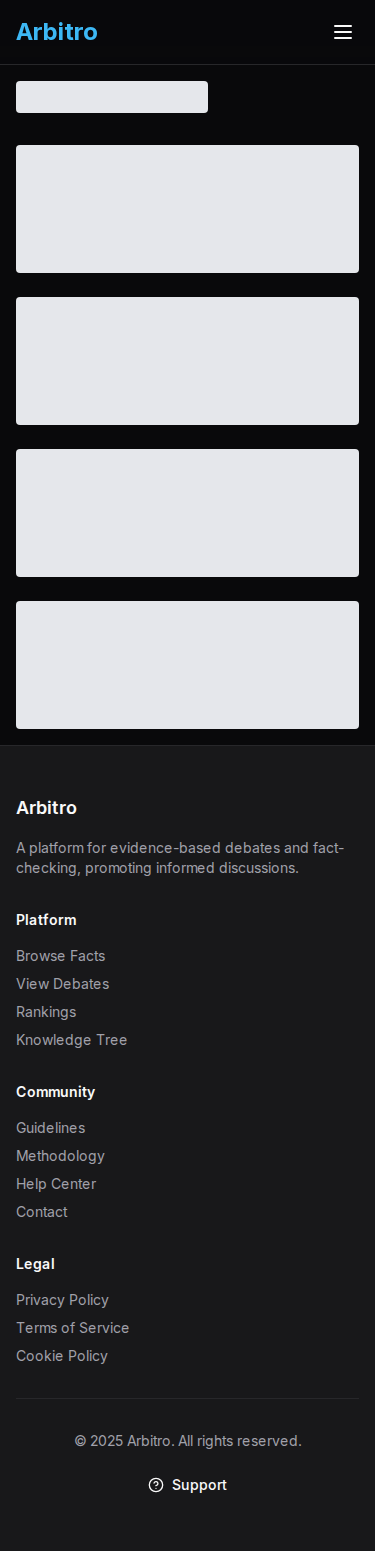The height and width of the screenshot is (1551, 375).
Task: Click the Legal footer heading
Action: [35, 1264]
